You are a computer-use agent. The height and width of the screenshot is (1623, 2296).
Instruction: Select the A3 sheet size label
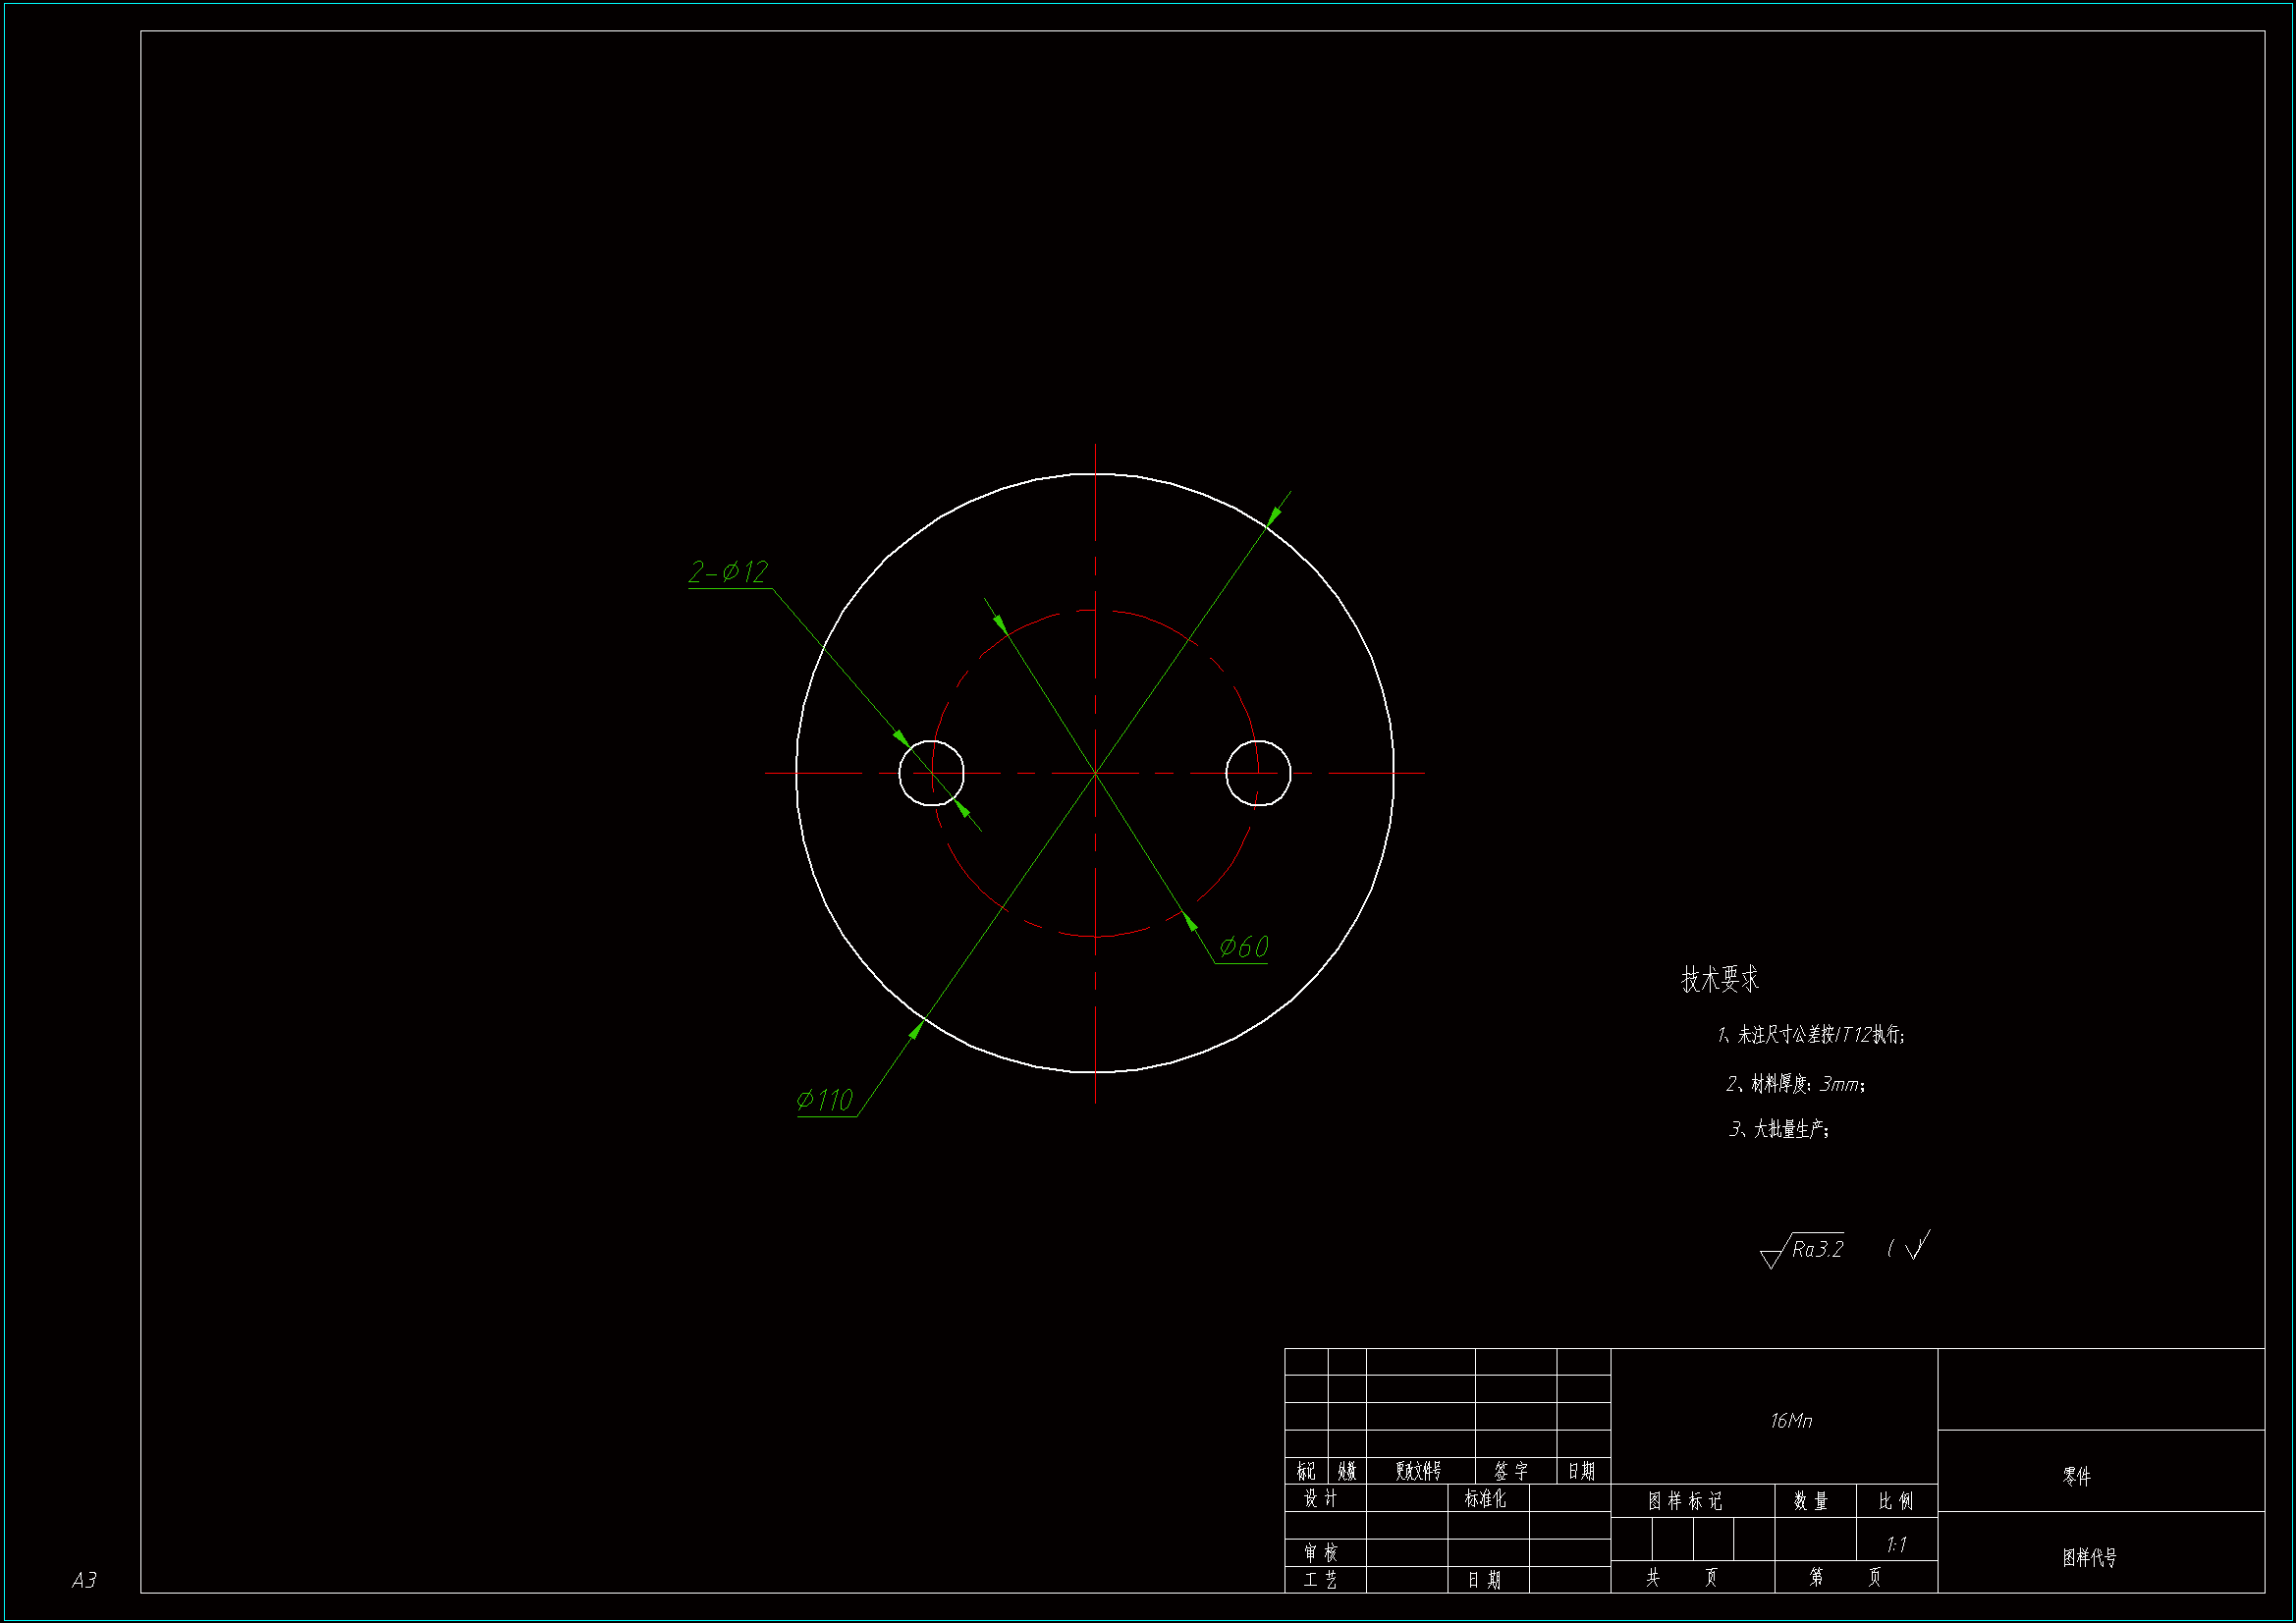click(84, 1580)
